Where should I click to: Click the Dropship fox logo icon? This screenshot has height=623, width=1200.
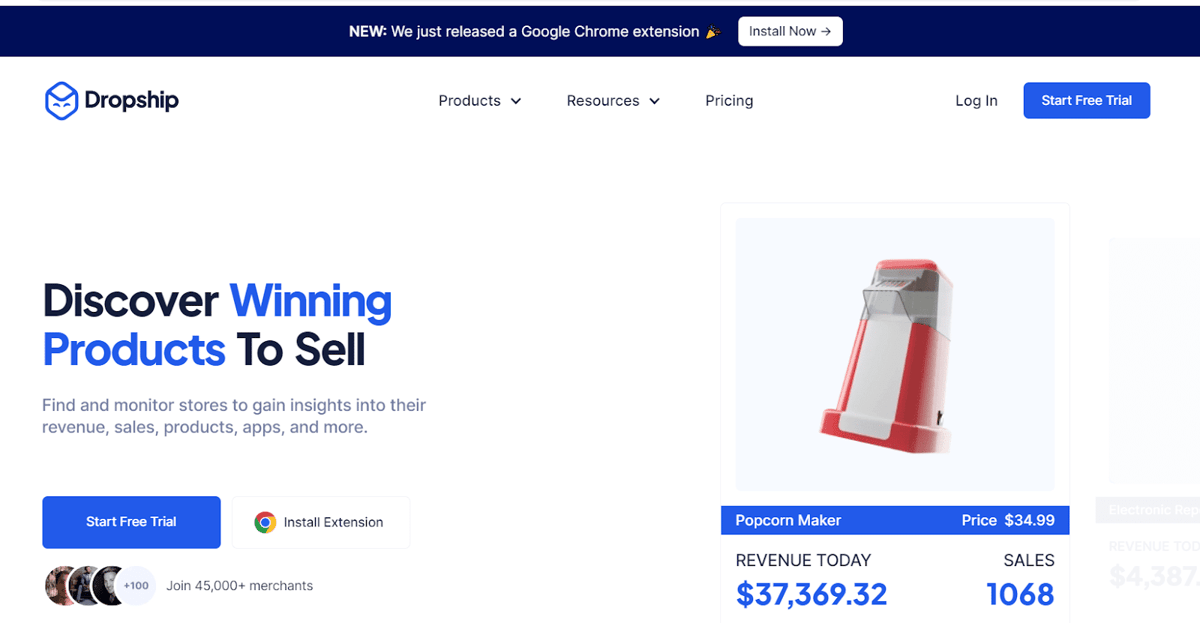[61, 101]
